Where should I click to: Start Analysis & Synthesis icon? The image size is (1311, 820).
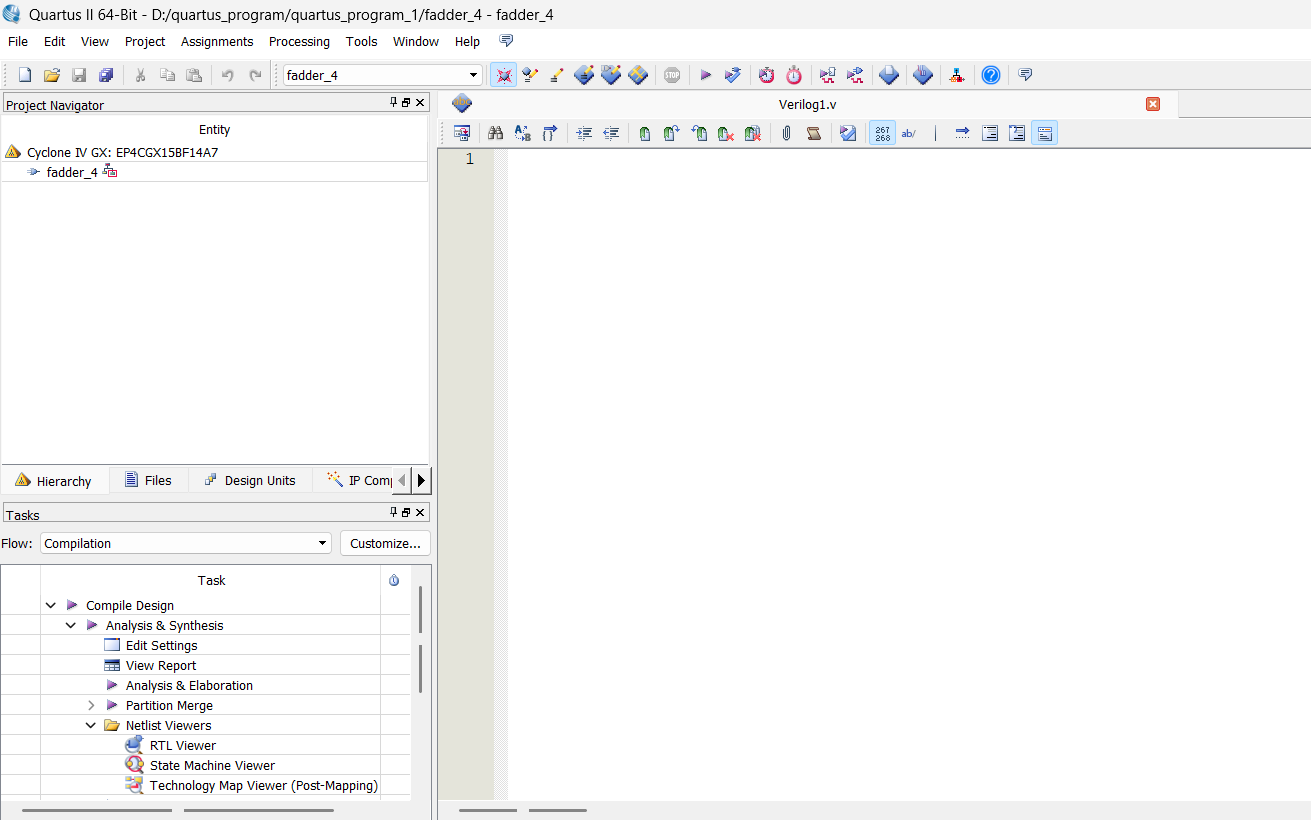point(733,75)
